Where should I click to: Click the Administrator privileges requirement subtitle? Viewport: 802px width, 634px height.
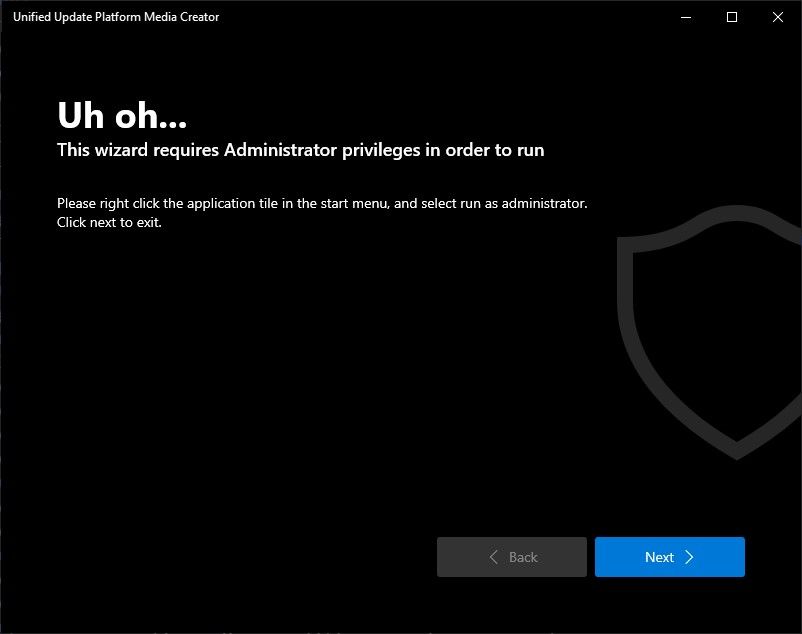coord(300,150)
